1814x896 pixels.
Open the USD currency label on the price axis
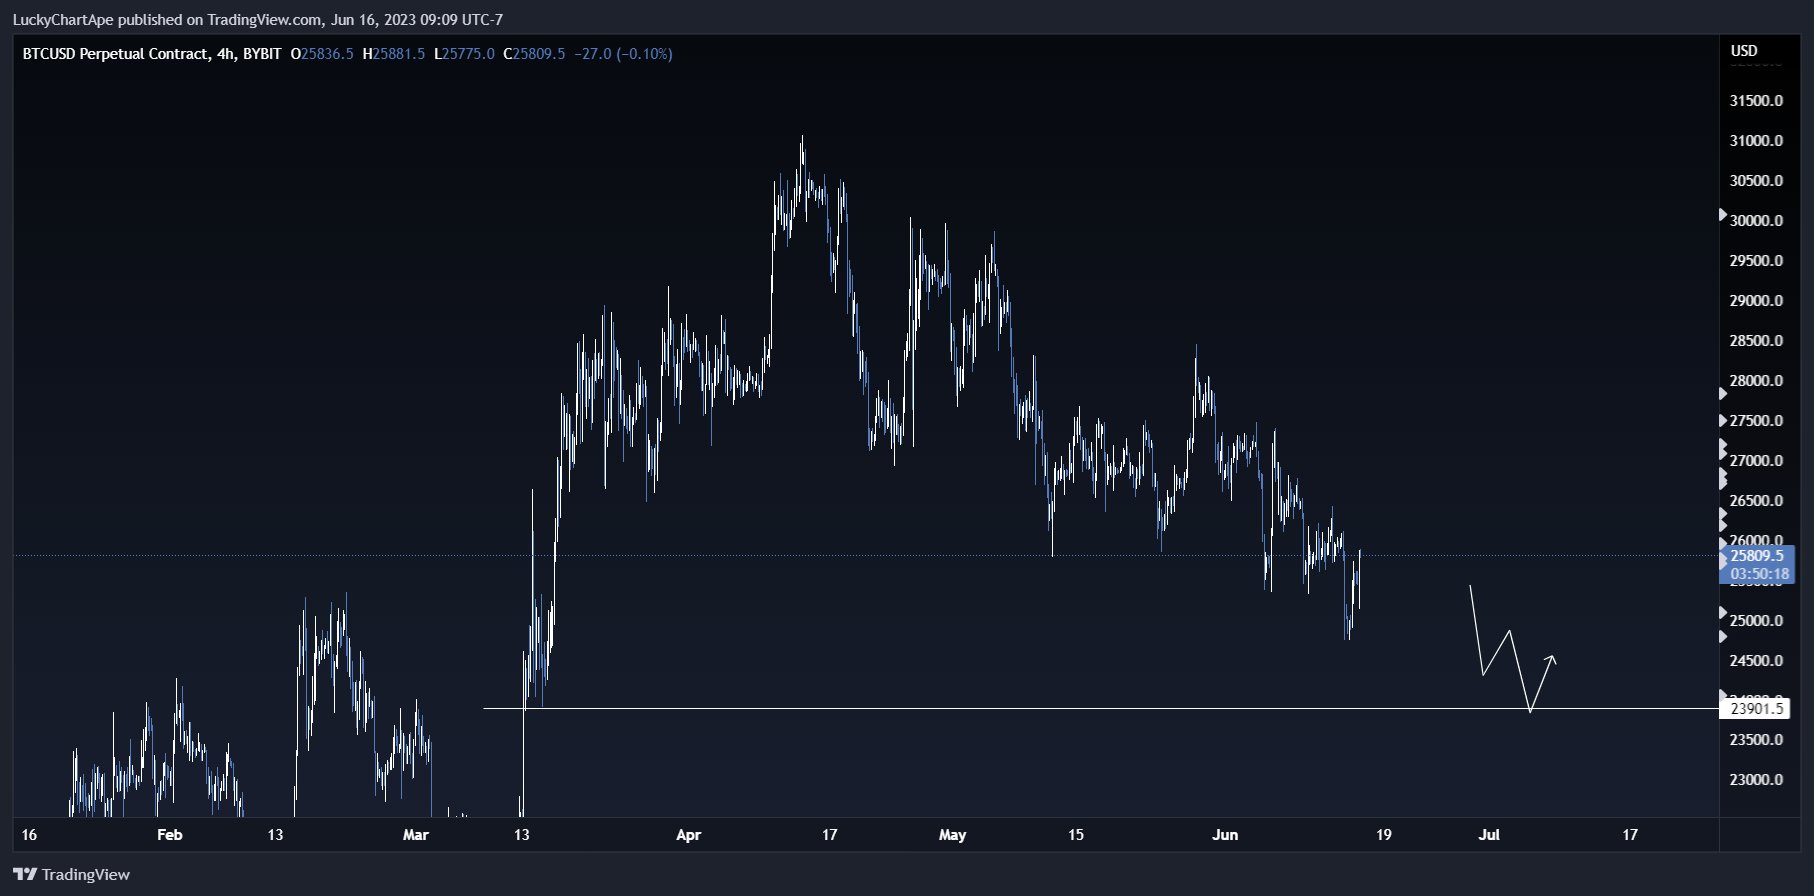(1744, 50)
